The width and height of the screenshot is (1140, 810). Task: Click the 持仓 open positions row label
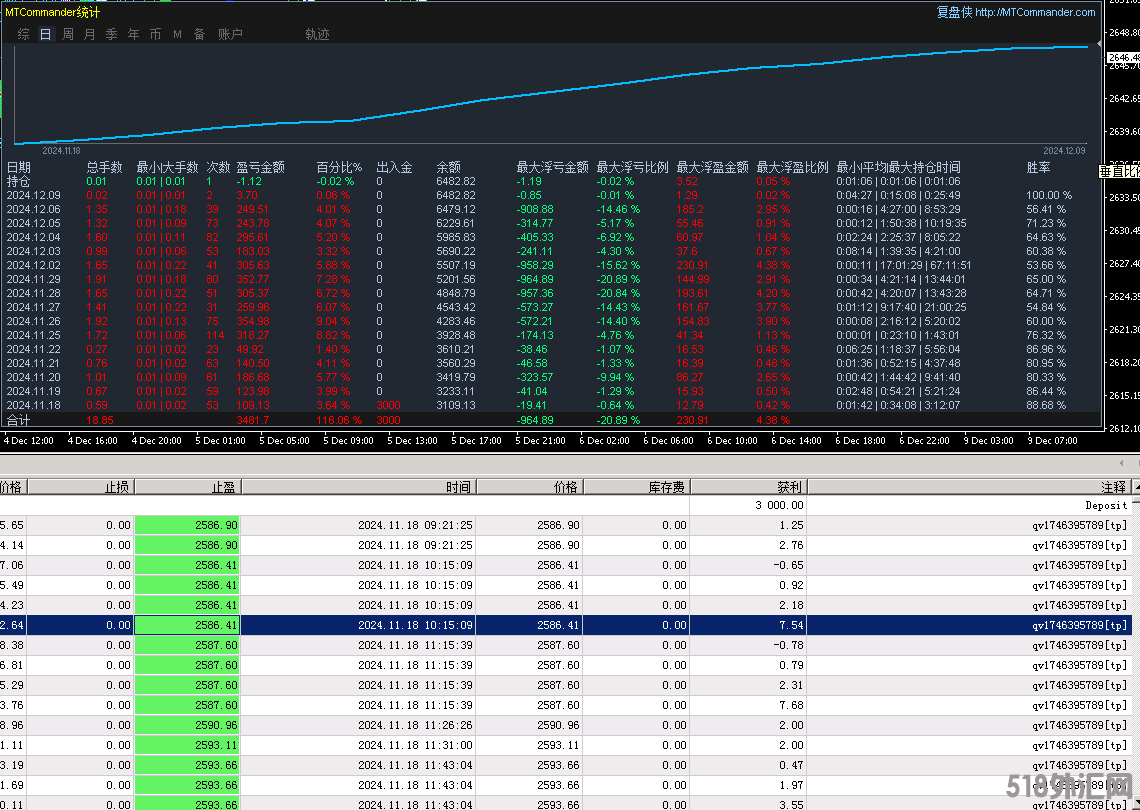18,181
